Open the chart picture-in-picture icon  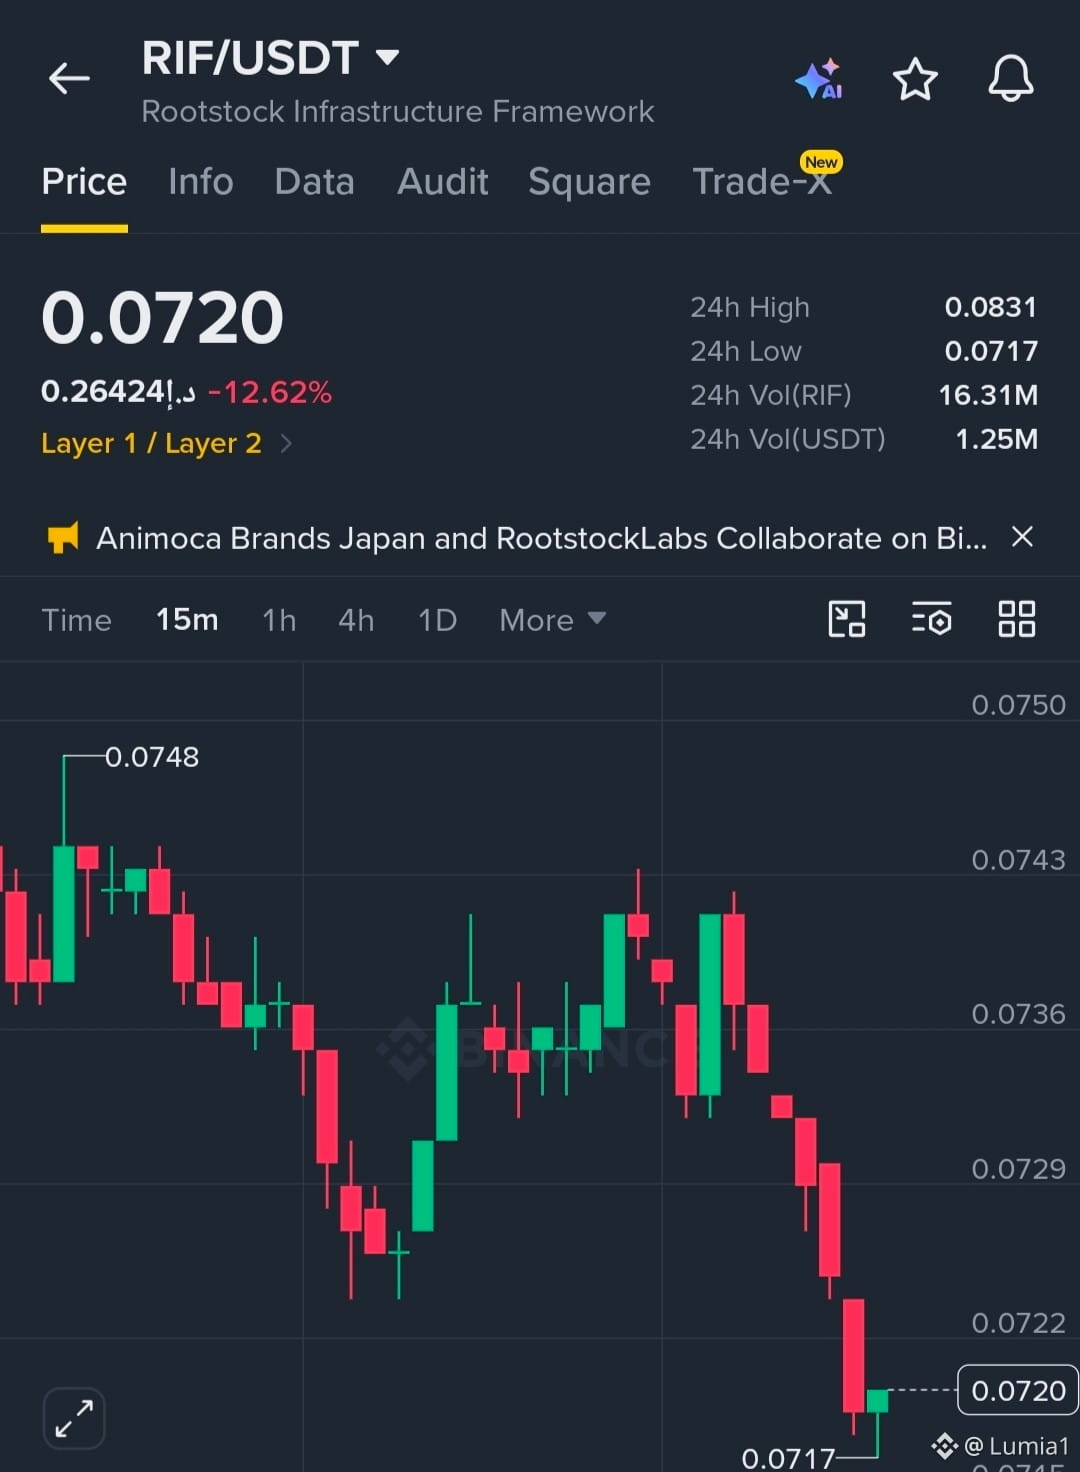[847, 619]
